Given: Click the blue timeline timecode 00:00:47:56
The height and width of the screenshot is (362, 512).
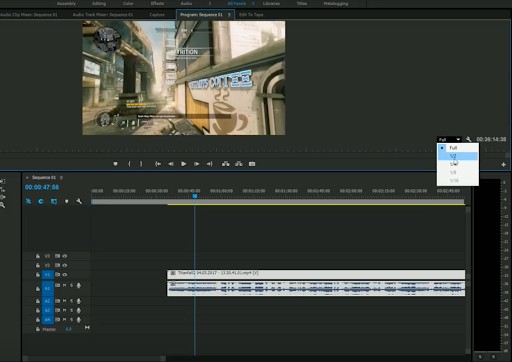Looking at the screenshot, I should [42, 187].
